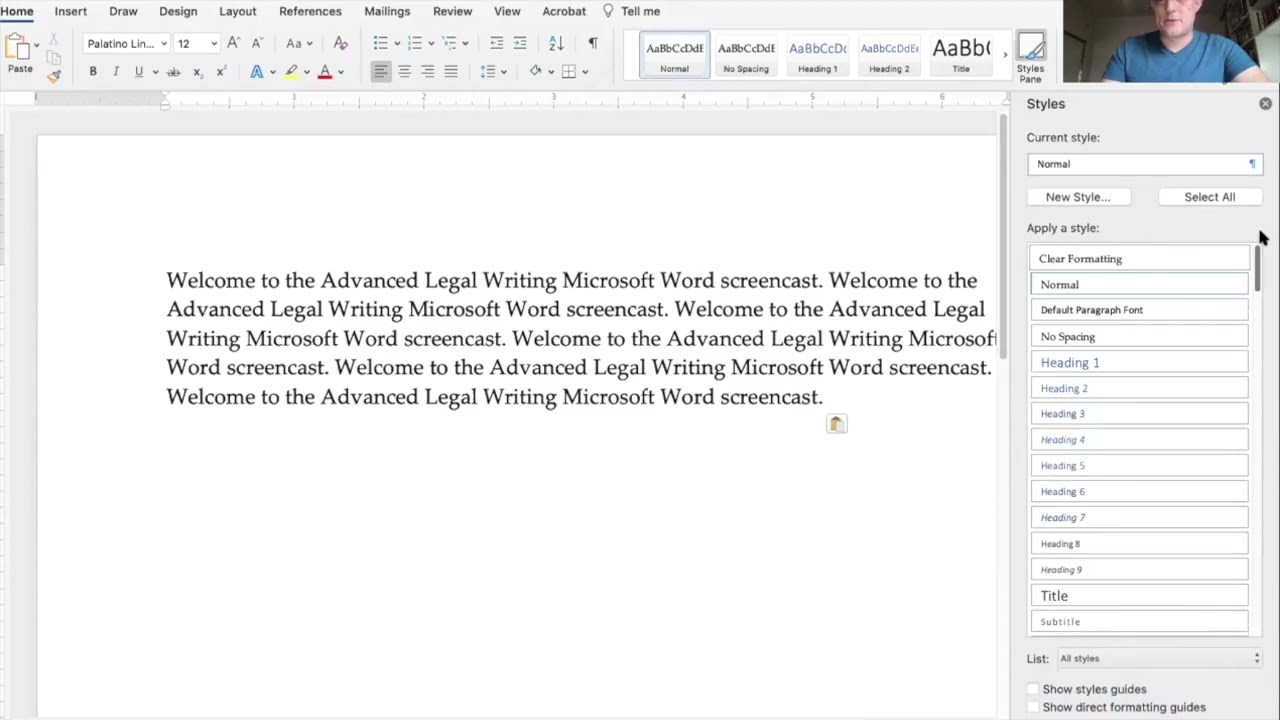Click the line spacing icon

coord(488,72)
